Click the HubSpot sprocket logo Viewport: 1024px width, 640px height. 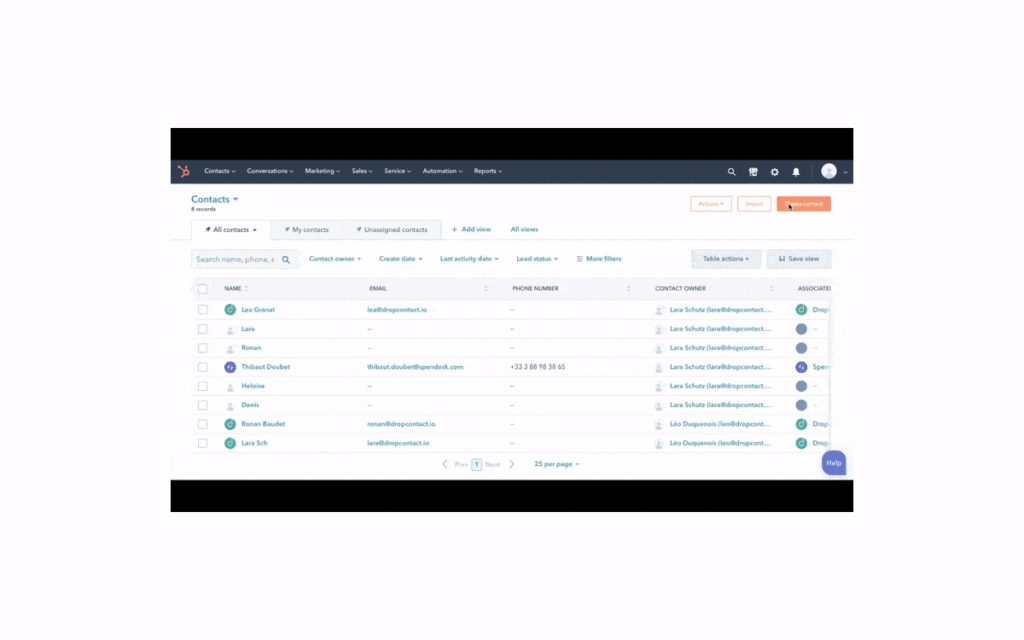pyautogui.click(x=184, y=171)
